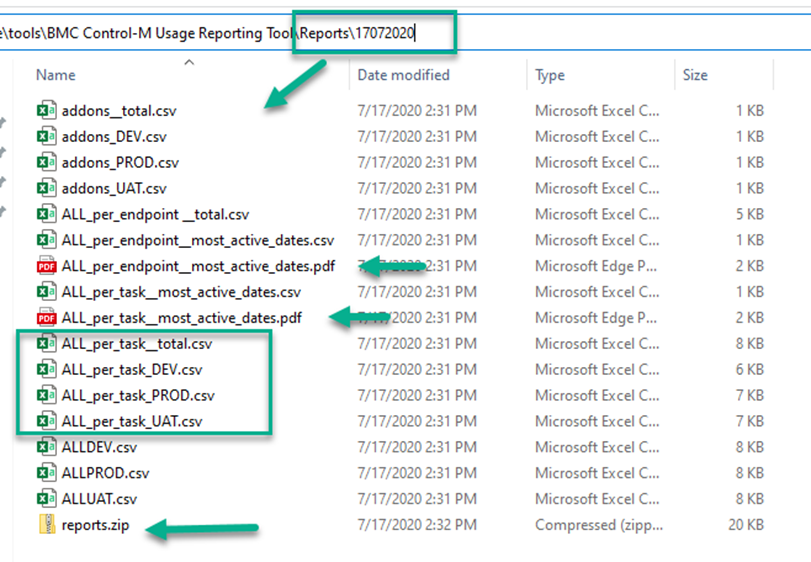
Task: Click the Excel icon of ALL_per_task__most_active_dates.csv
Action: pos(47,292)
